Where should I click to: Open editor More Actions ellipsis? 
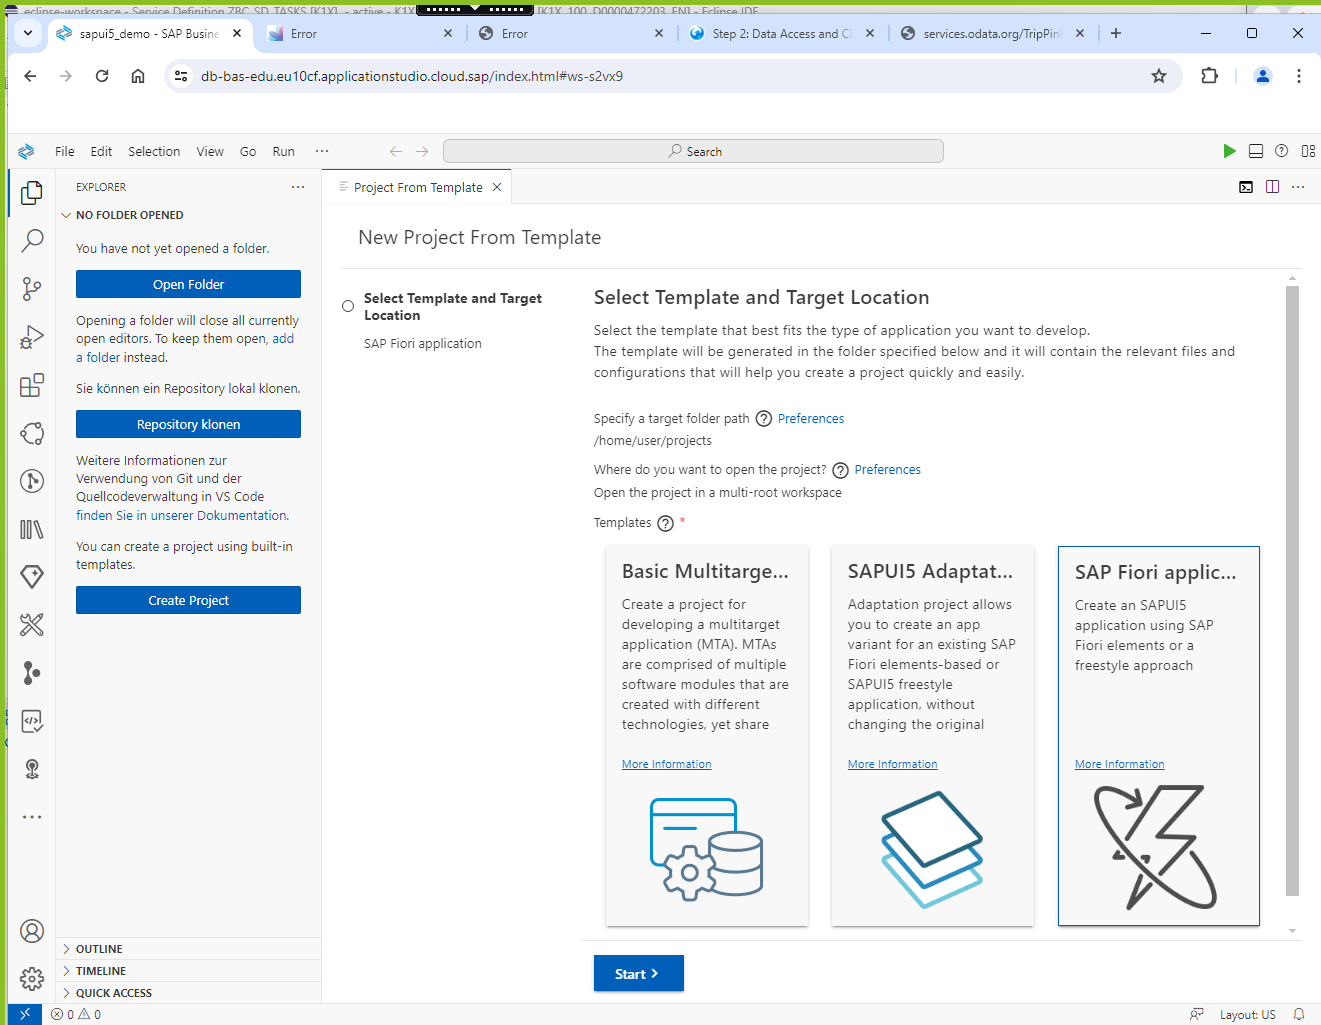[x=1298, y=187]
